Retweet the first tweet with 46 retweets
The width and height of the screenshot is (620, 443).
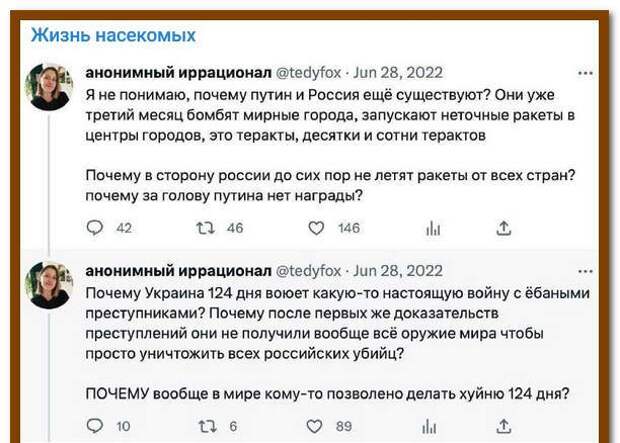click(205, 228)
